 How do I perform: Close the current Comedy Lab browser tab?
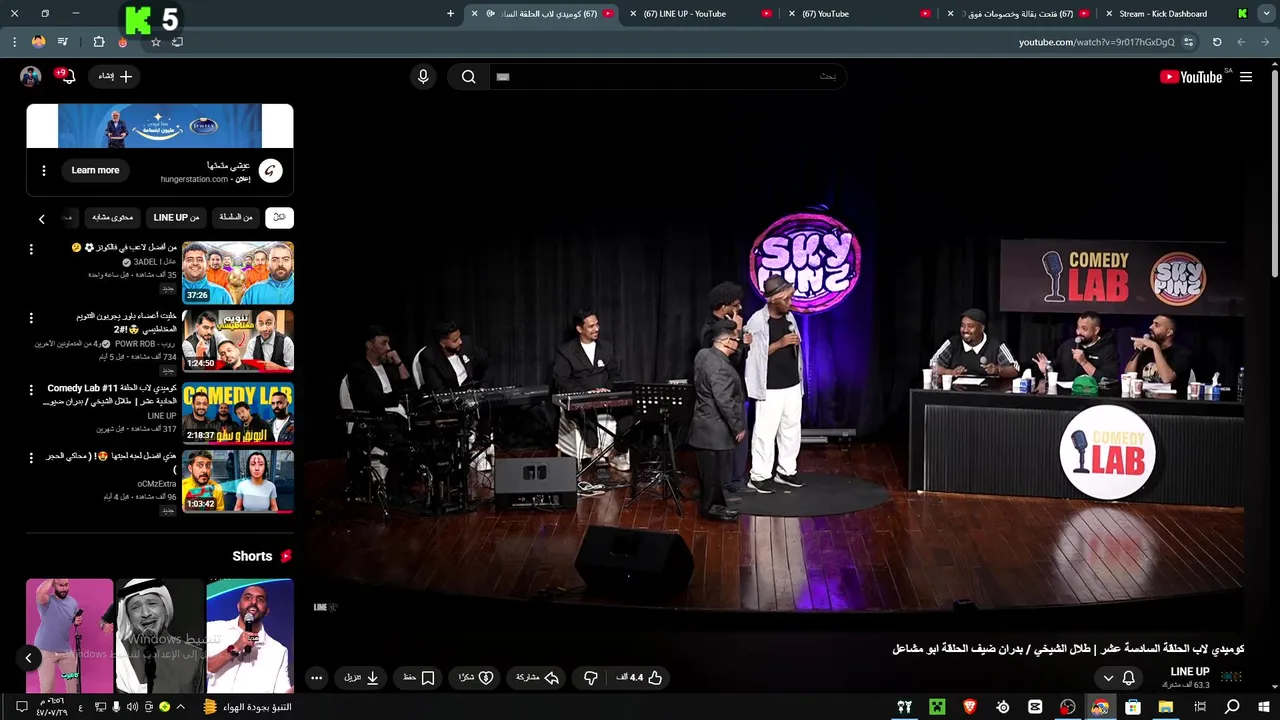pos(474,14)
